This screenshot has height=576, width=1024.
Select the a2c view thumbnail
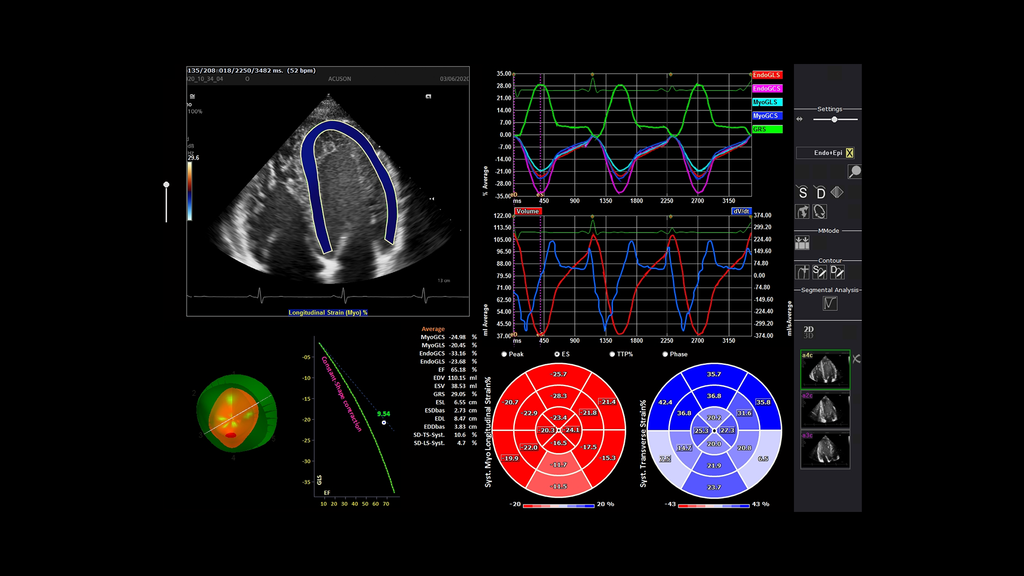coord(827,408)
